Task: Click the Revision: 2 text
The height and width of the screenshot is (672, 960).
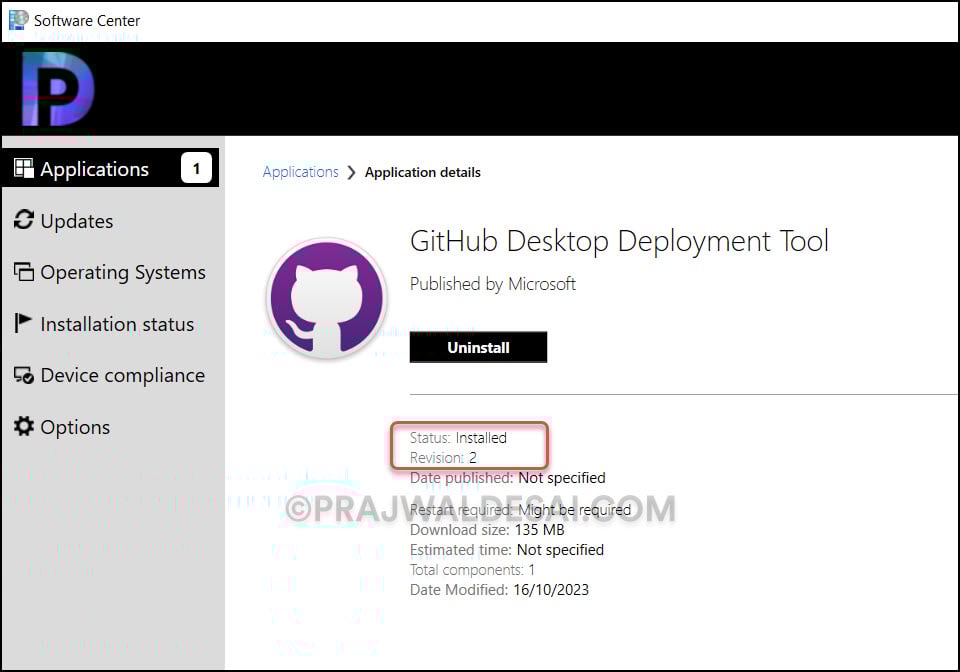Action: pyautogui.click(x=443, y=458)
